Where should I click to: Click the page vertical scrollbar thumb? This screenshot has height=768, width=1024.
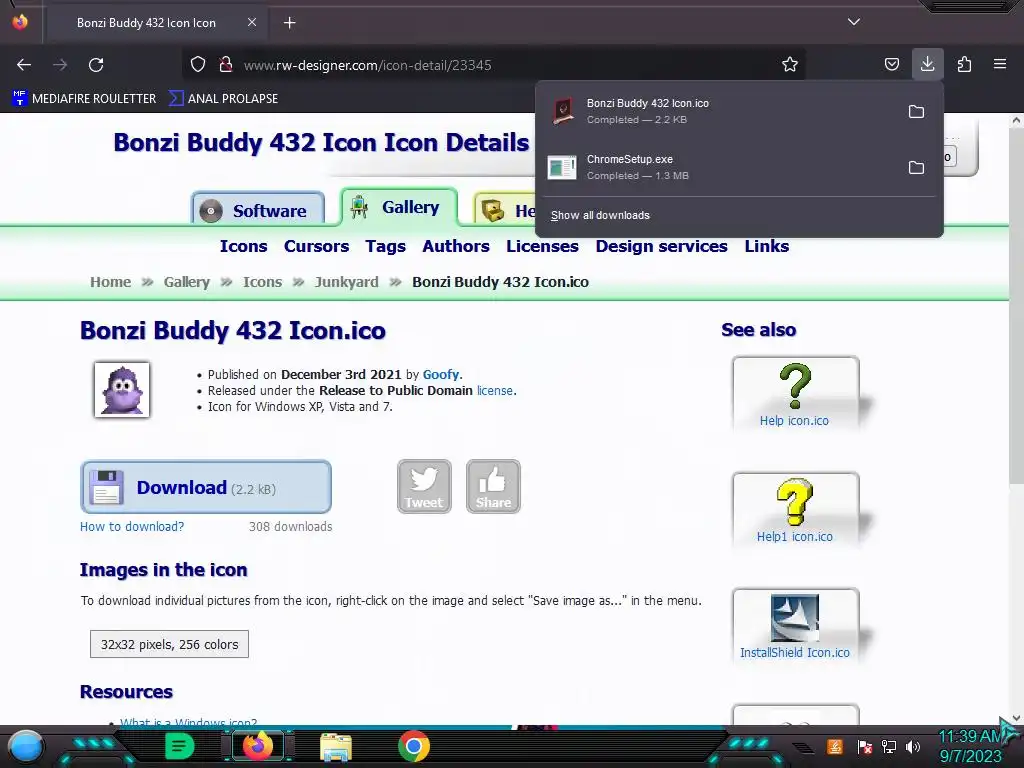tap(1016, 307)
